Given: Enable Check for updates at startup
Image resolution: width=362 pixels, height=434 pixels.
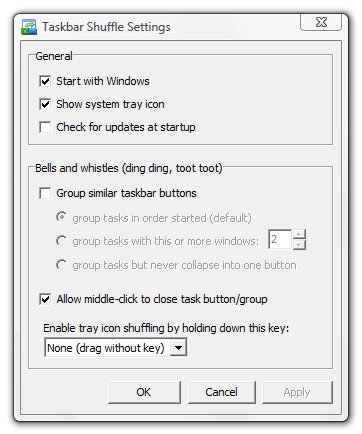Looking at the screenshot, I should click(45, 127).
